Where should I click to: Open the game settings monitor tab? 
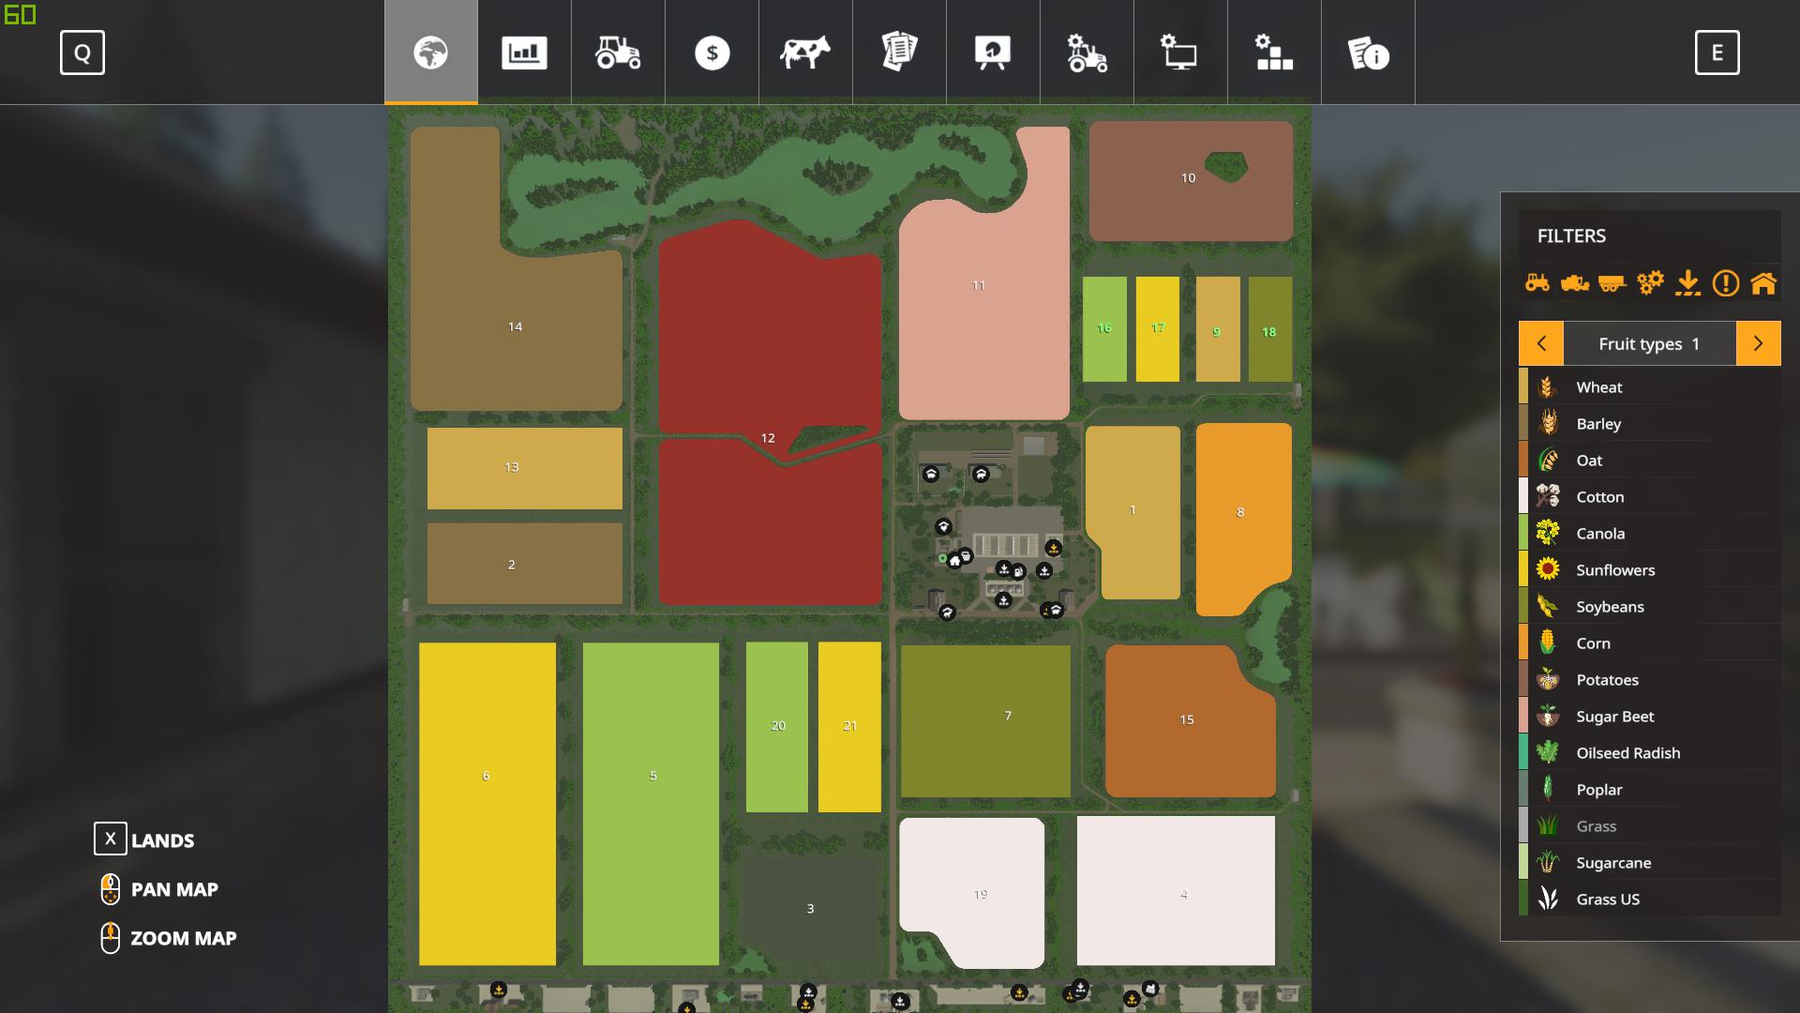(1180, 53)
